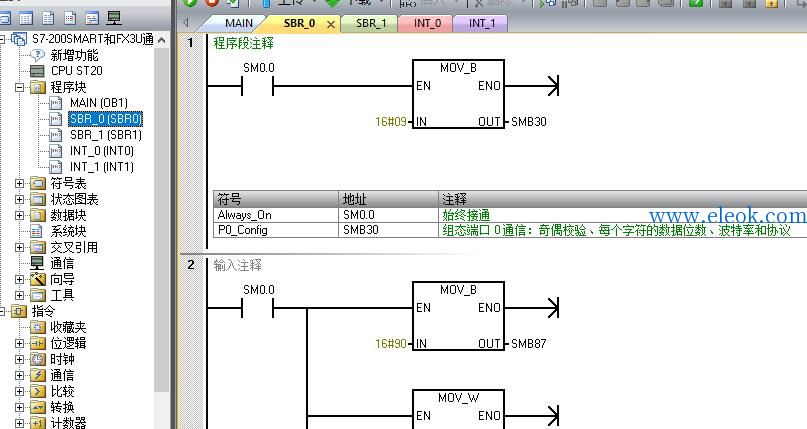Open MAIN (OB1) program block

[99, 103]
